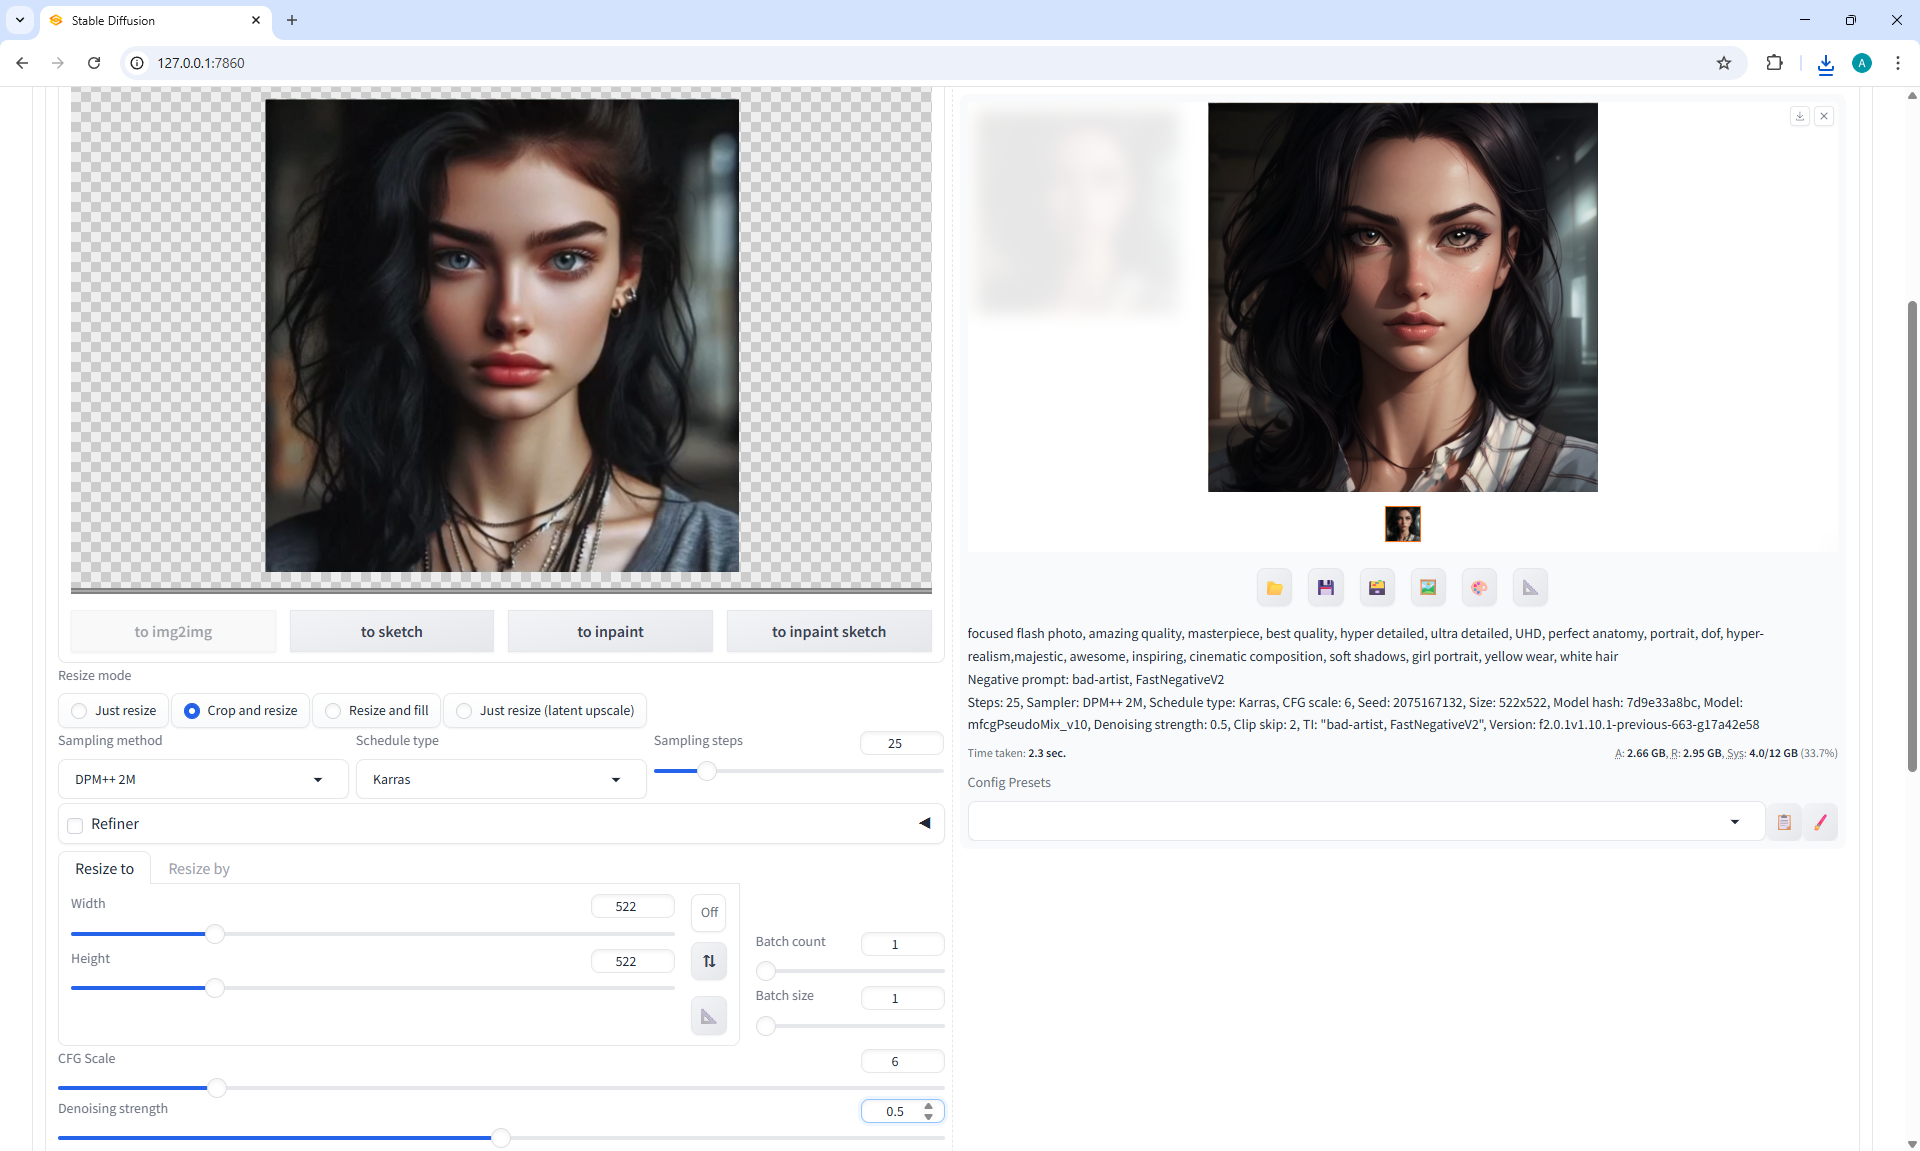Viewport: 1920px width, 1151px height.
Task: Select Just resize radio option
Action: (x=79, y=711)
